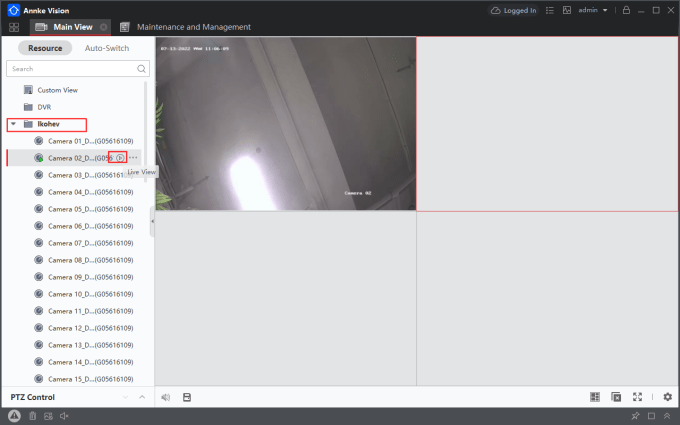Open window division layout icon
The height and width of the screenshot is (425, 680).
click(x=595, y=397)
